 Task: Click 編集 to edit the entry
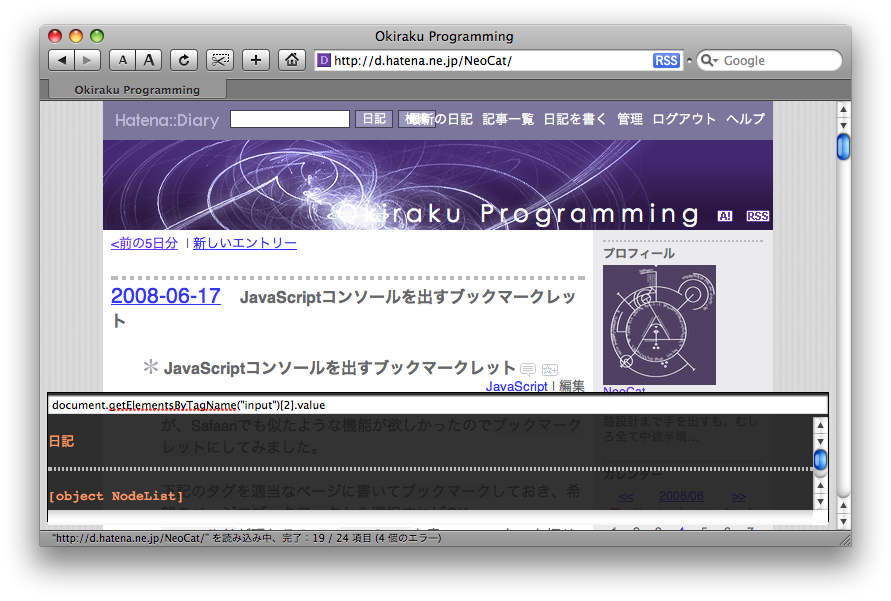(x=570, y=386)
